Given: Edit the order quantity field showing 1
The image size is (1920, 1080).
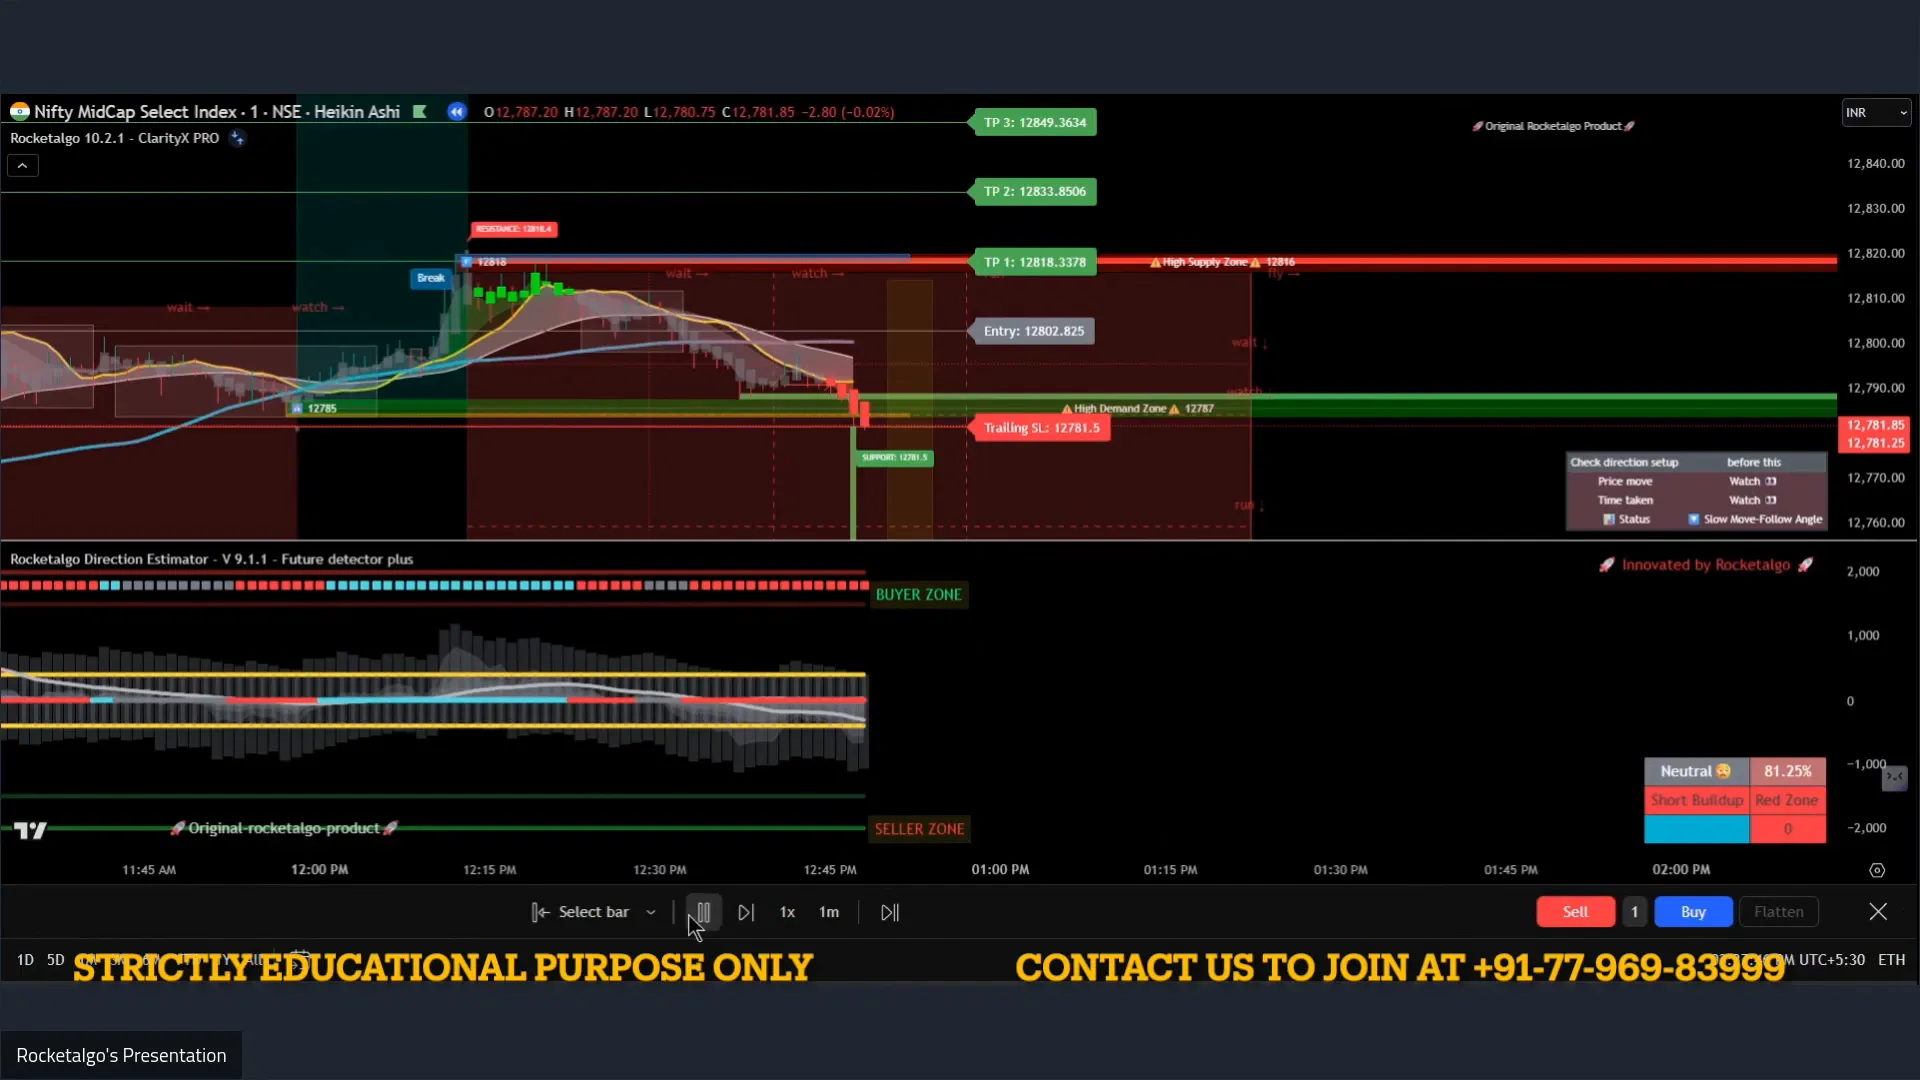Looking at the screenshot, I should tap(1635, 912).
